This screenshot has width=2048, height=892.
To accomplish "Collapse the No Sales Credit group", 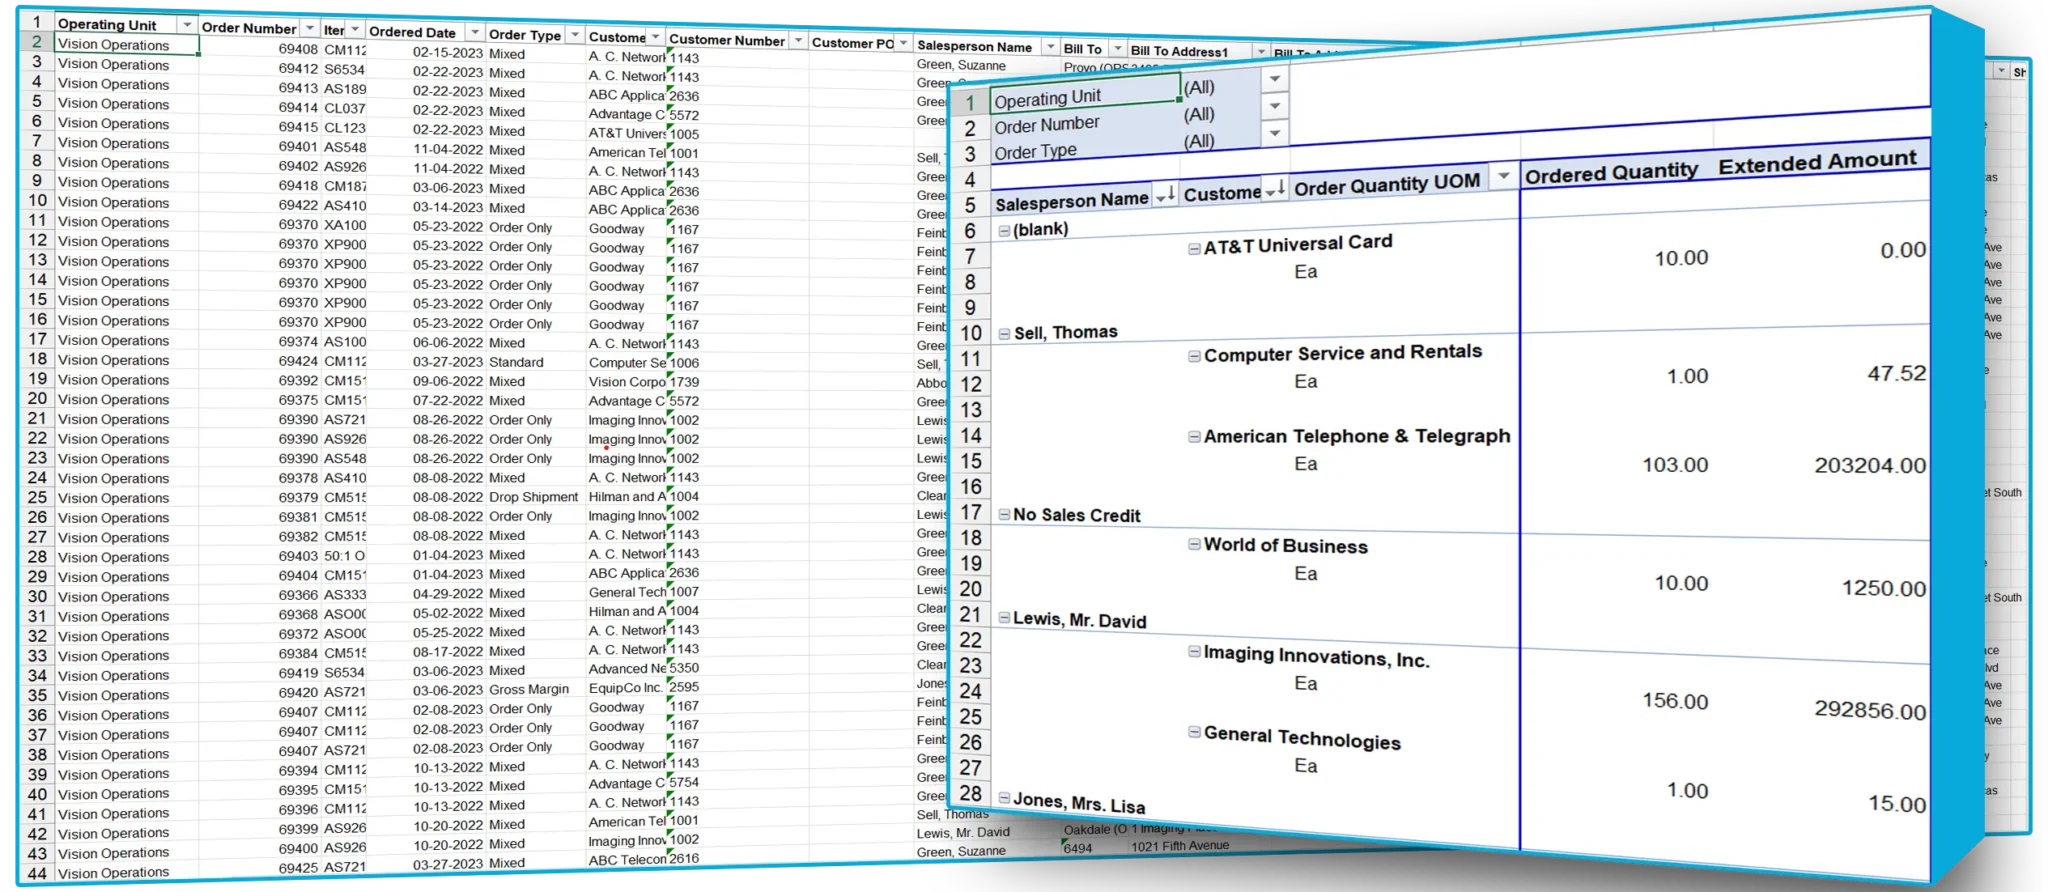I will tap(1004, 515).
